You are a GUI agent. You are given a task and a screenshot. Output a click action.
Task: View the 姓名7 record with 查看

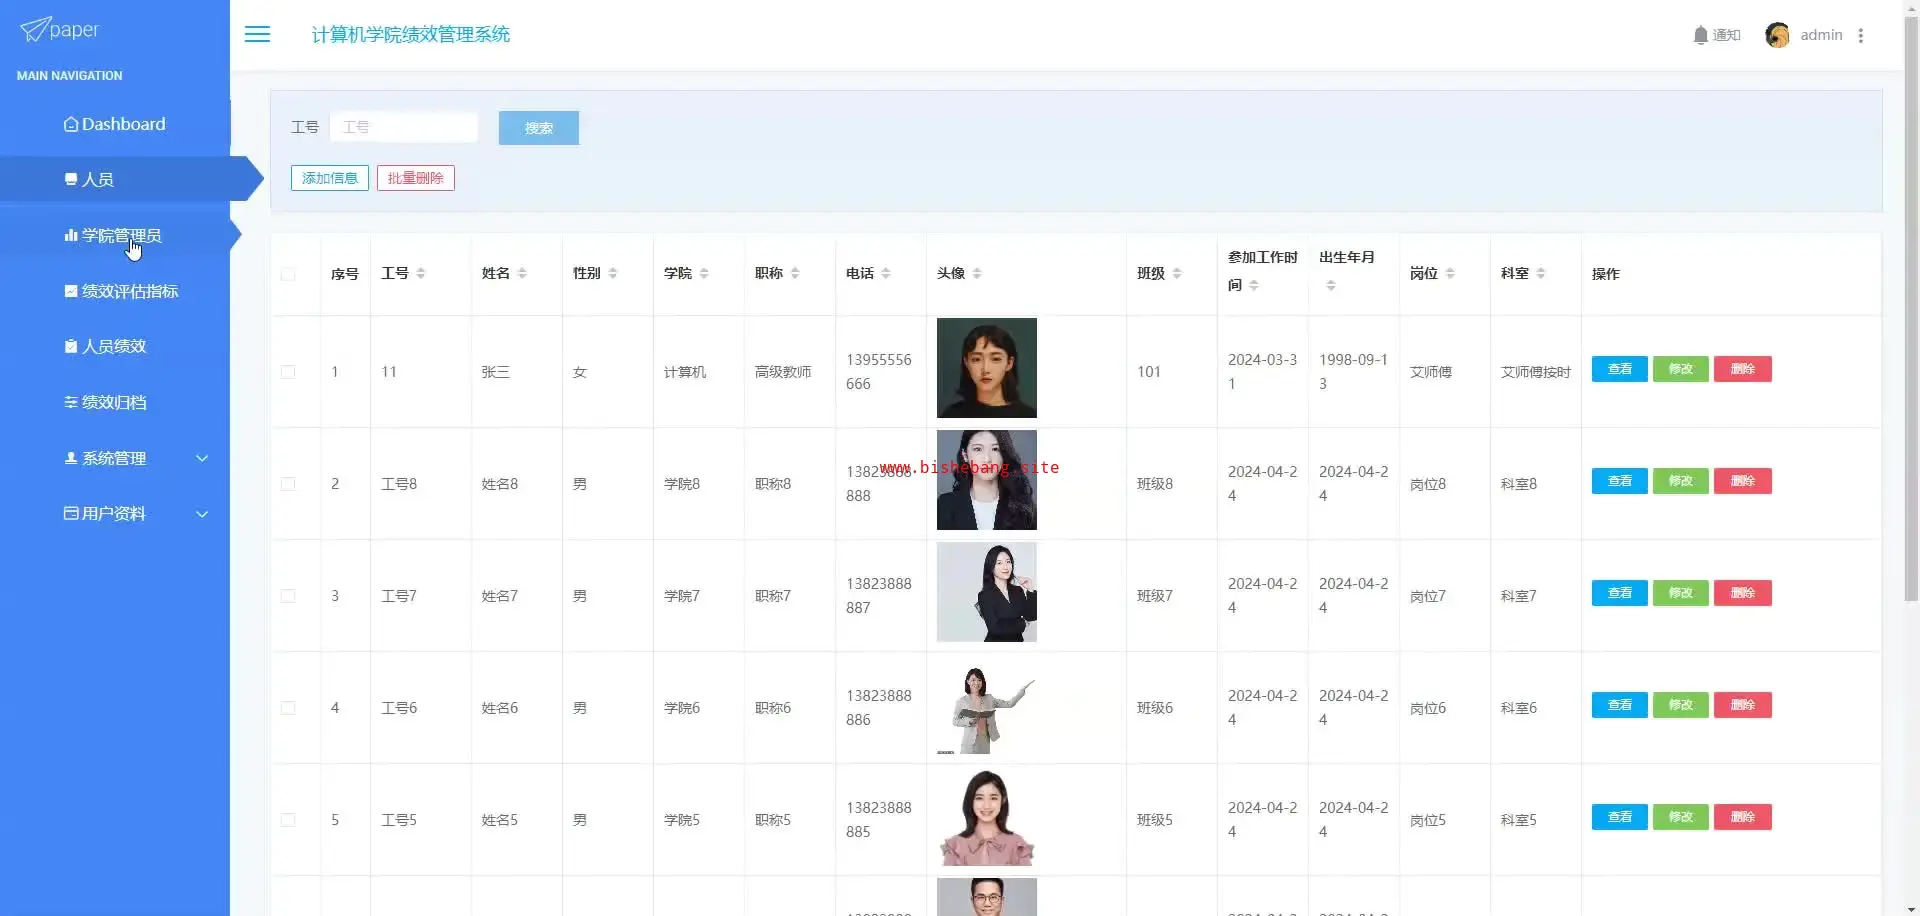click(1620, 593)
